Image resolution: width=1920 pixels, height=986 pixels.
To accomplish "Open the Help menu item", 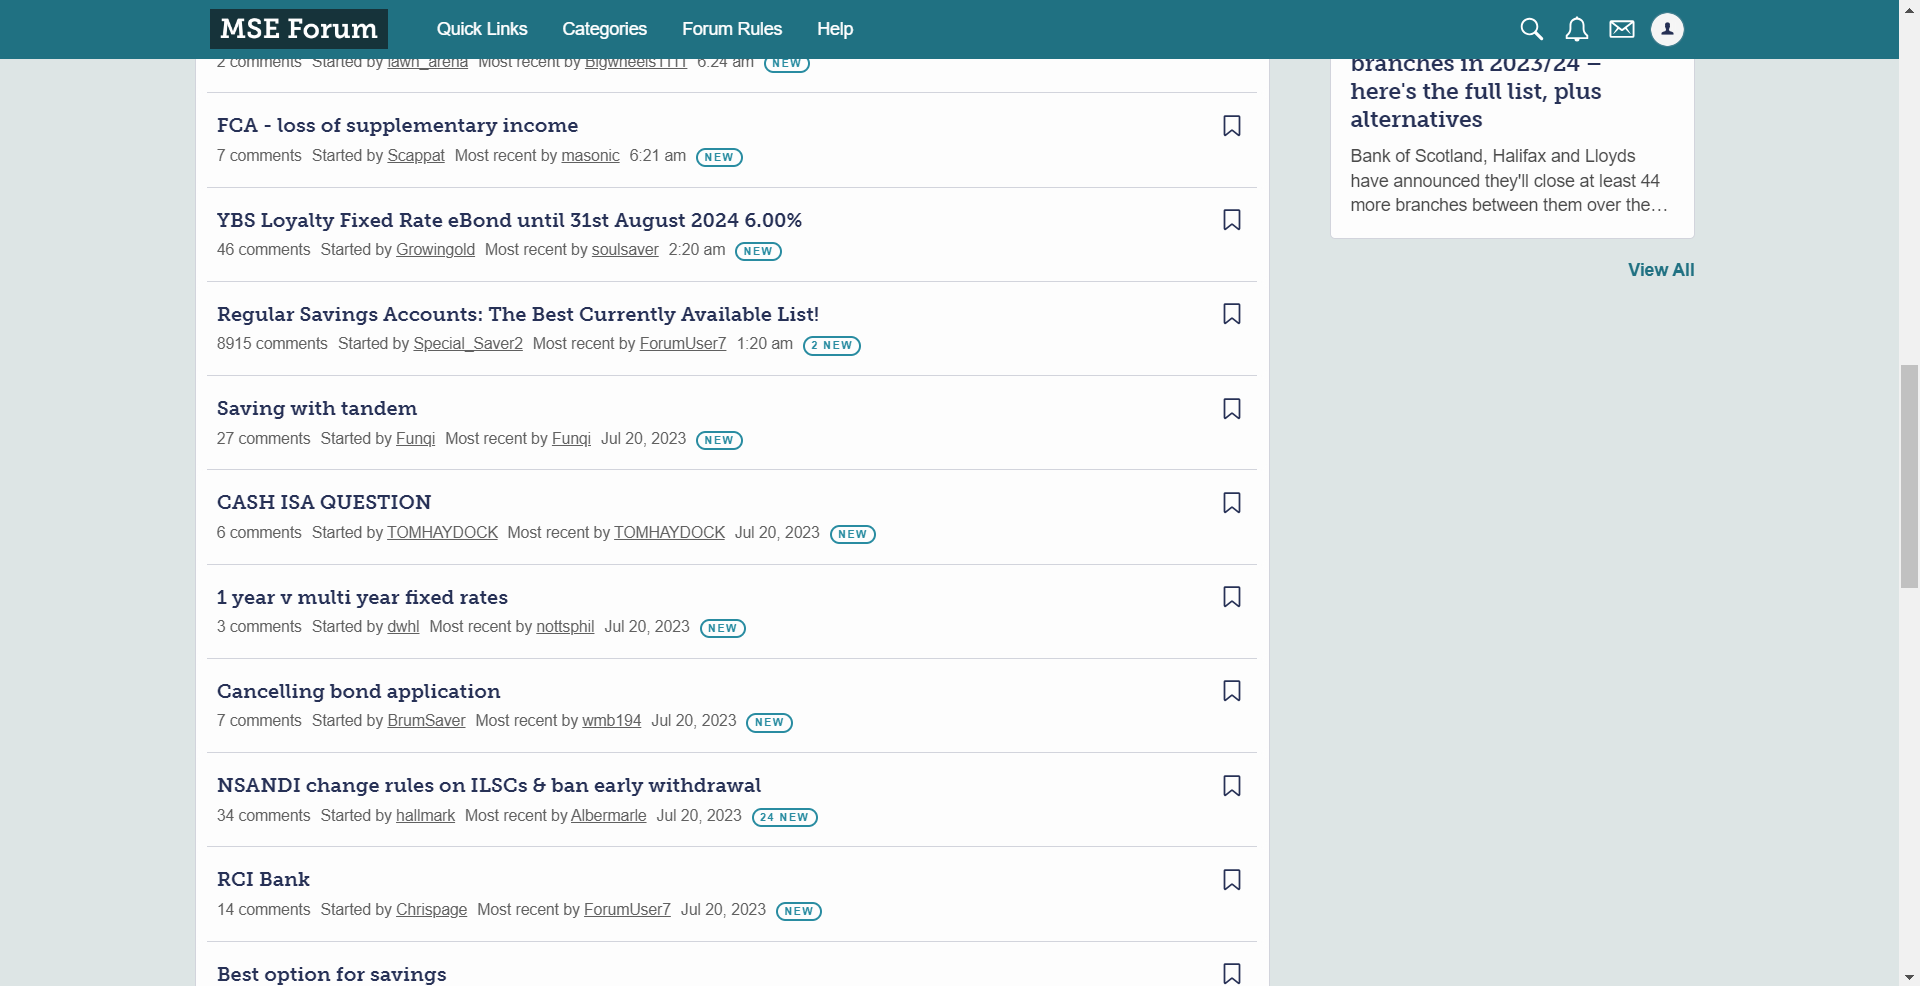I will click(835, 29).
